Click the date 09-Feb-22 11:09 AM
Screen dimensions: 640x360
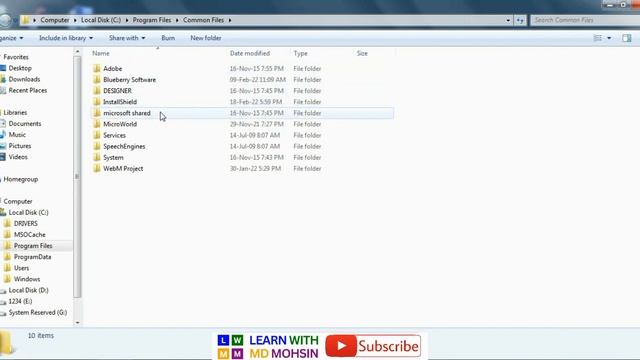tap(258, 80)
